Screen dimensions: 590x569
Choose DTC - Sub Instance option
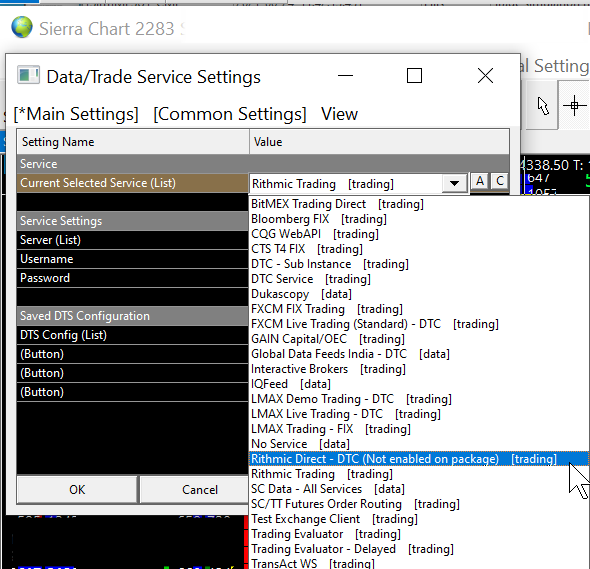tap(419, 264)
